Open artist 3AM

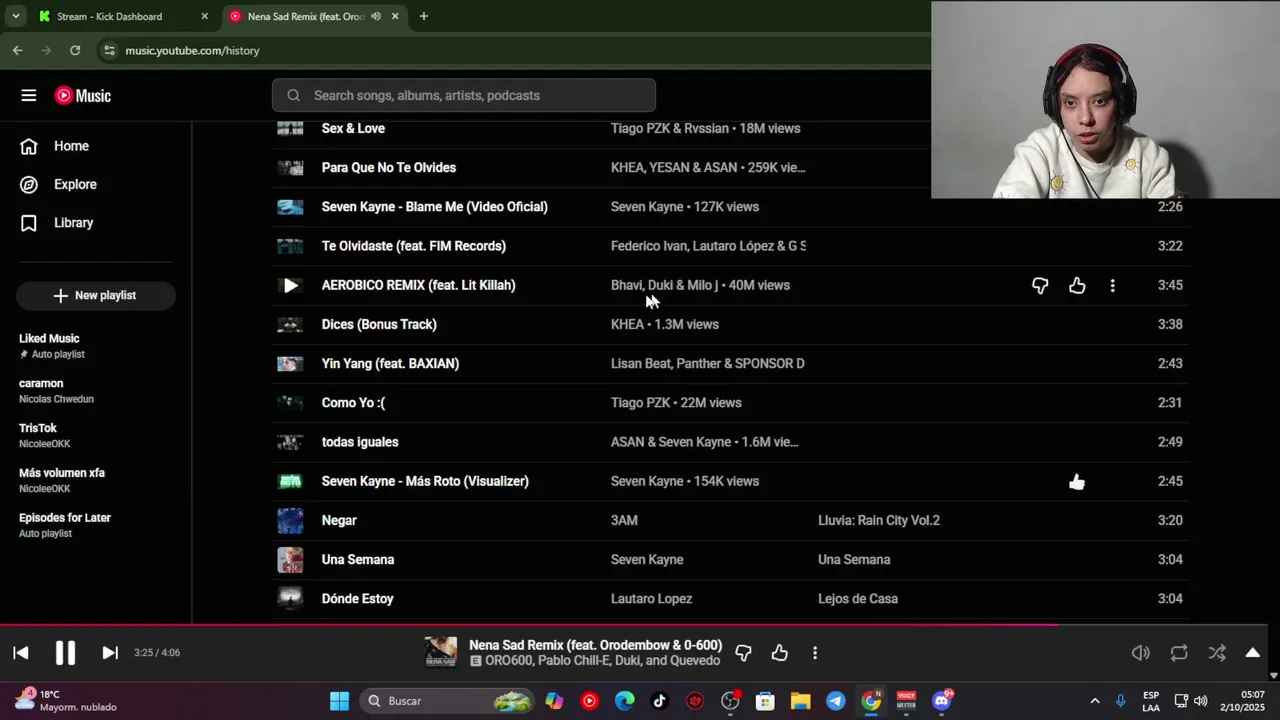[624, 520]
